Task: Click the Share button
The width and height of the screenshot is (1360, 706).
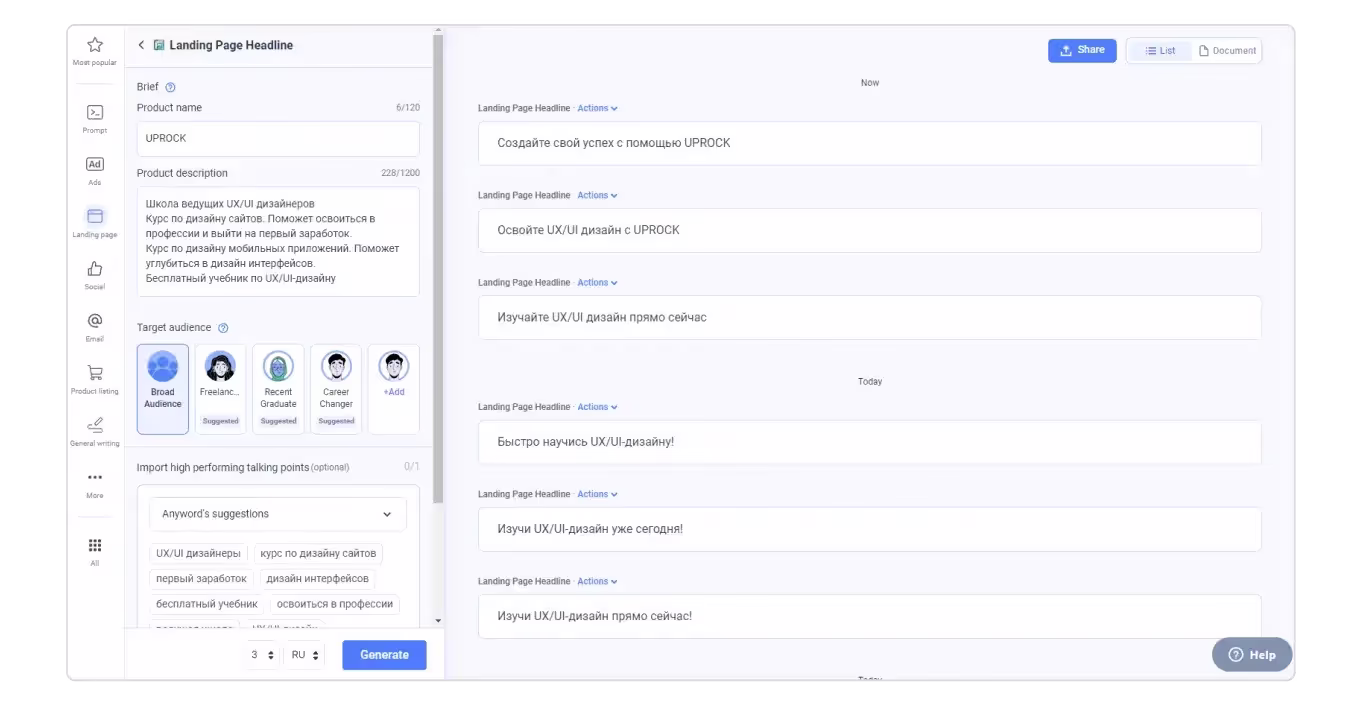Action: point(1082,50)
